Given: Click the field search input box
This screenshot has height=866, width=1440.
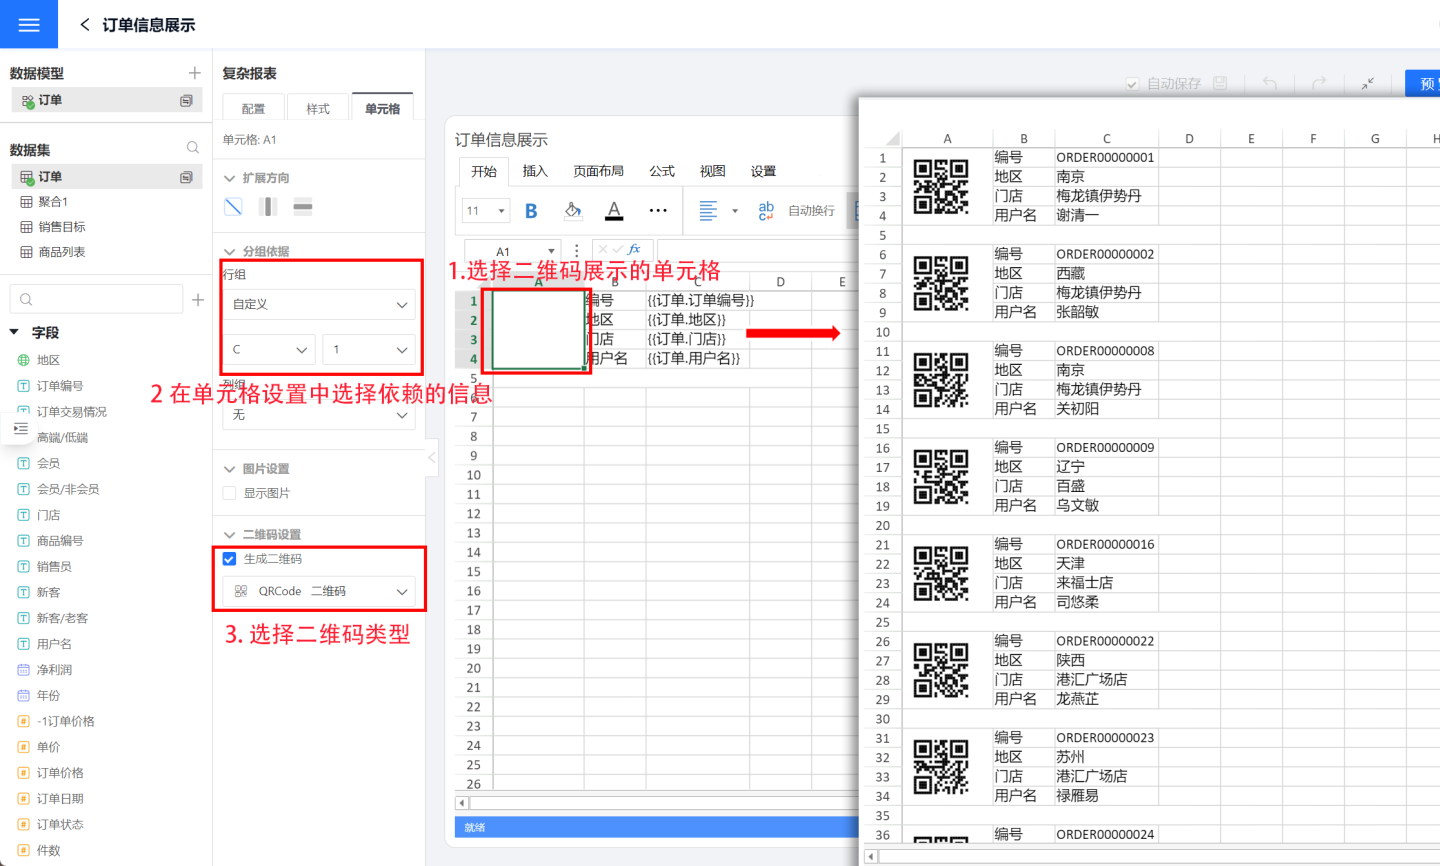Looking at the screenshot, I should tap(97, 299).
